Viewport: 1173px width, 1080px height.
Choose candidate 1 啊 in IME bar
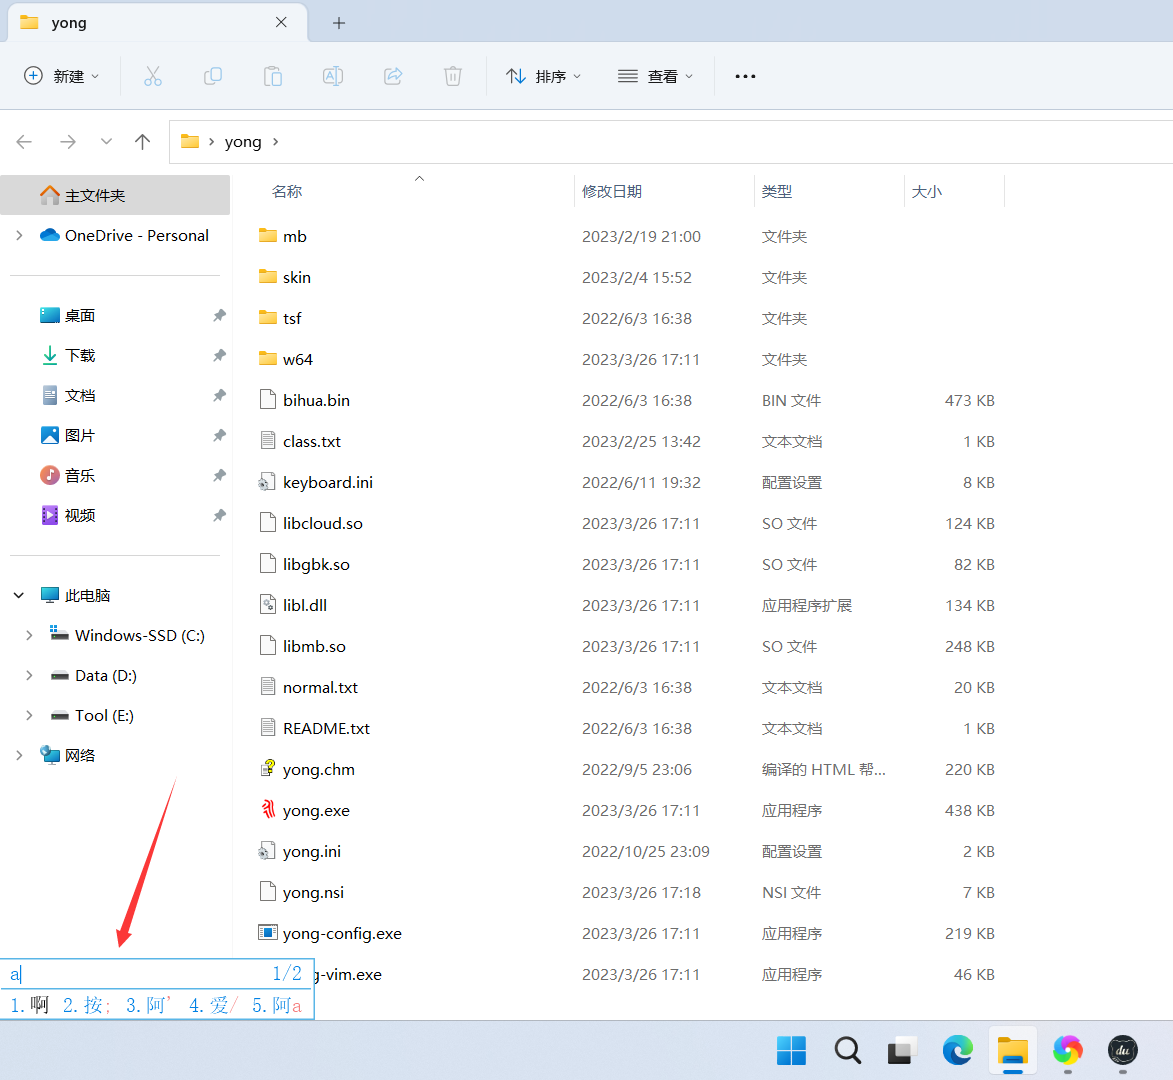(x=29, y=1004)
